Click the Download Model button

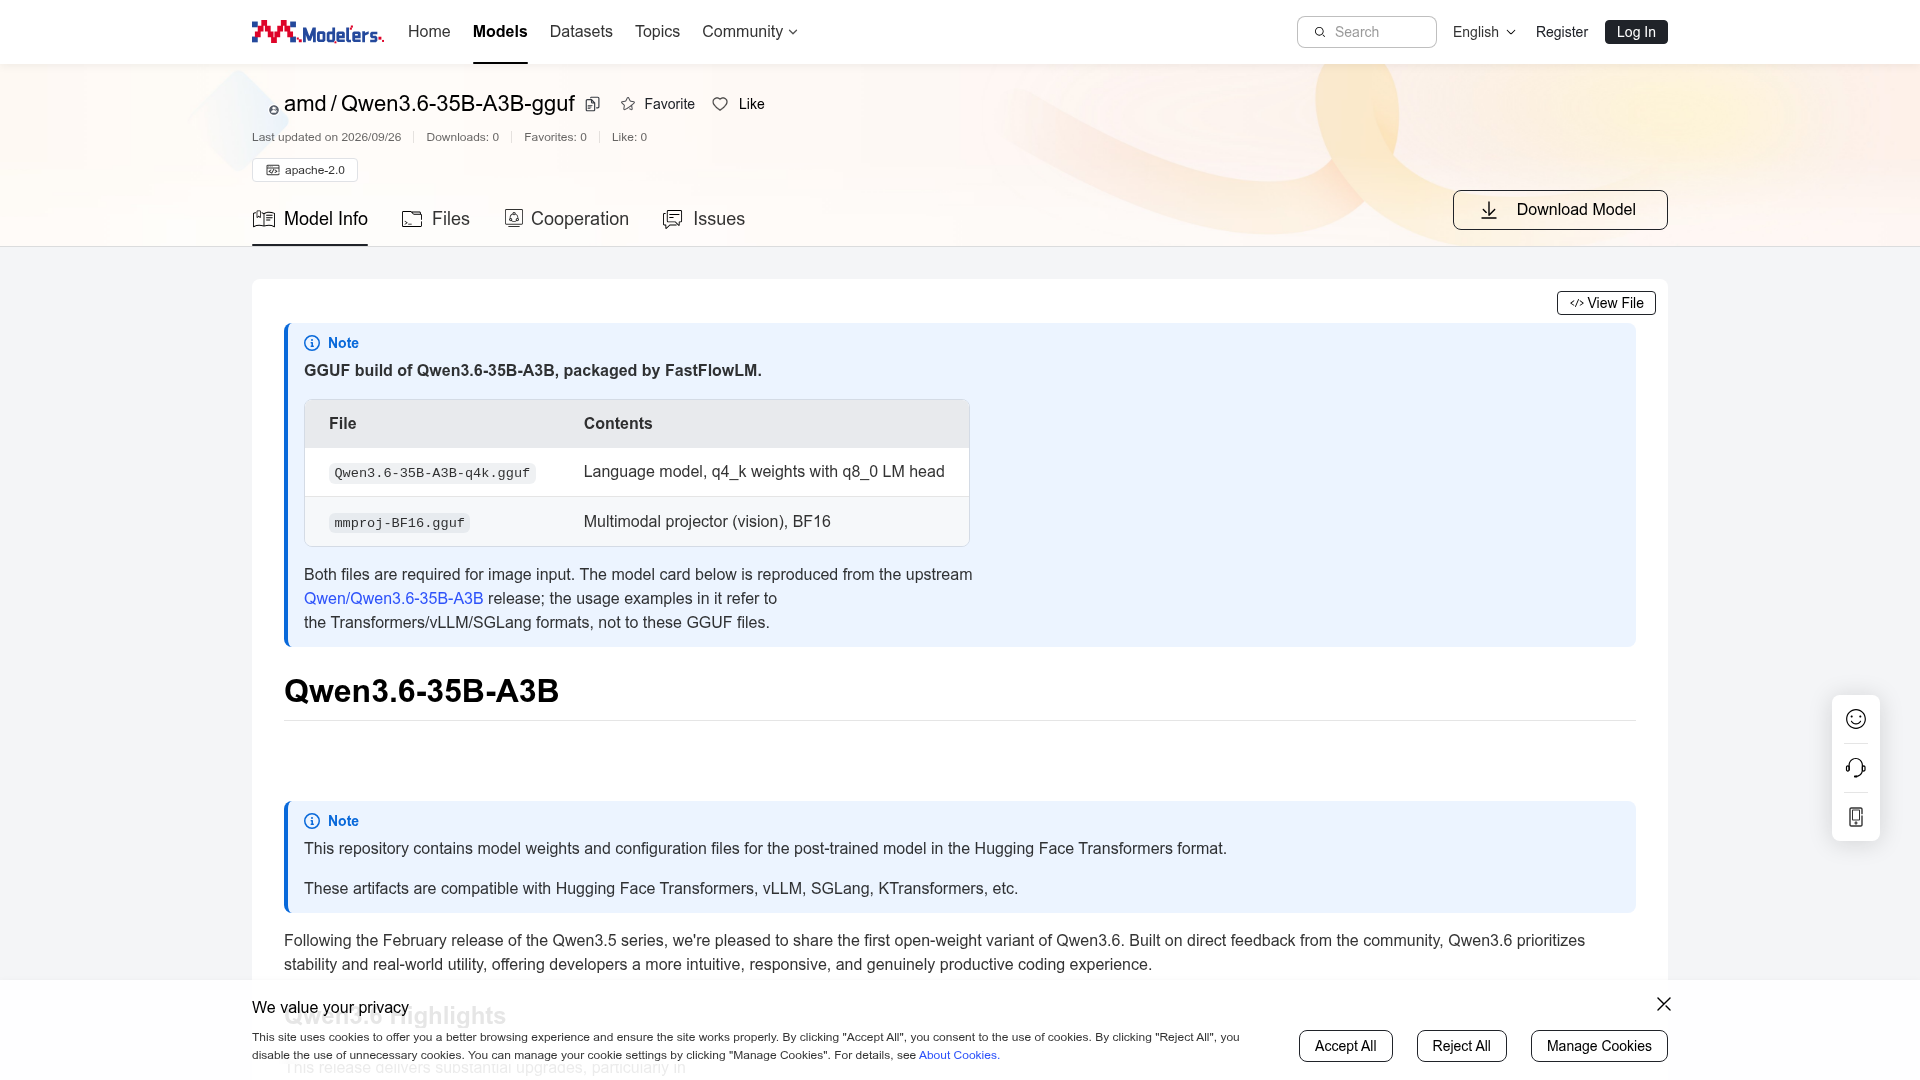(1560, 210)
